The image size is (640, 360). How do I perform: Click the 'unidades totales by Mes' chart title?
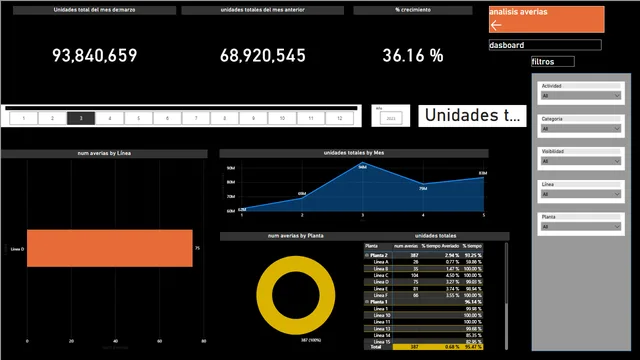pos(354,153)
